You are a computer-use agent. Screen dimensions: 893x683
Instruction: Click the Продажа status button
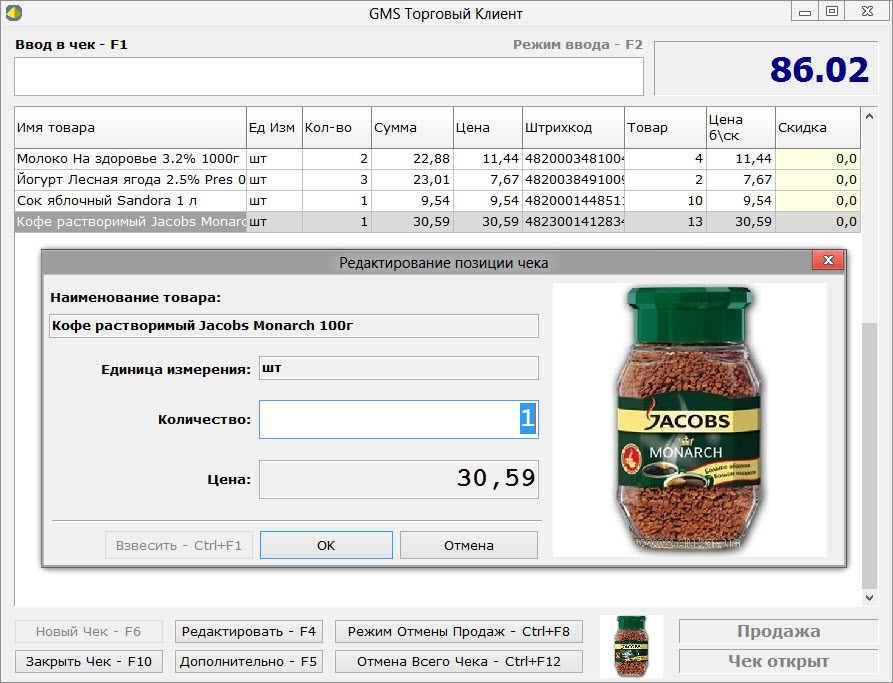pos(779,631)
